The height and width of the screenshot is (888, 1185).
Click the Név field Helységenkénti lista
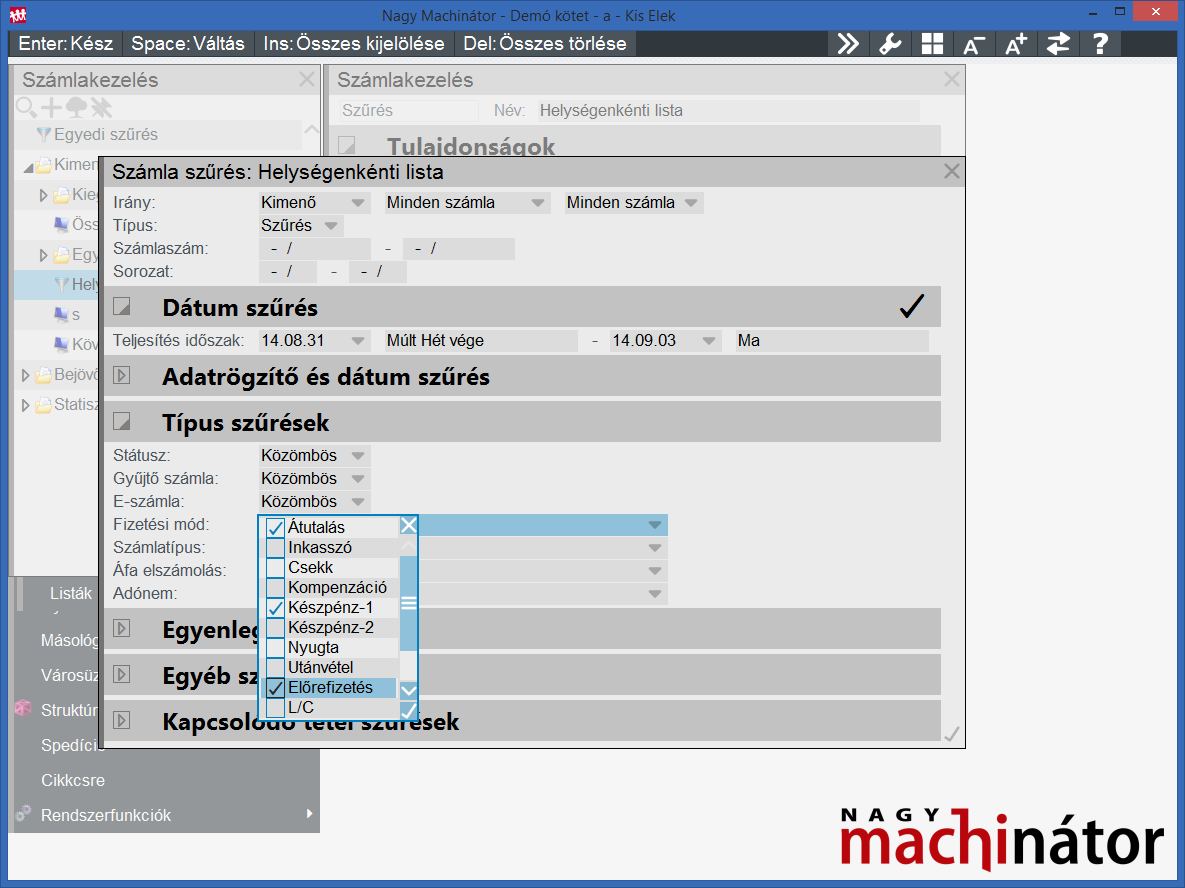point(729,110)
